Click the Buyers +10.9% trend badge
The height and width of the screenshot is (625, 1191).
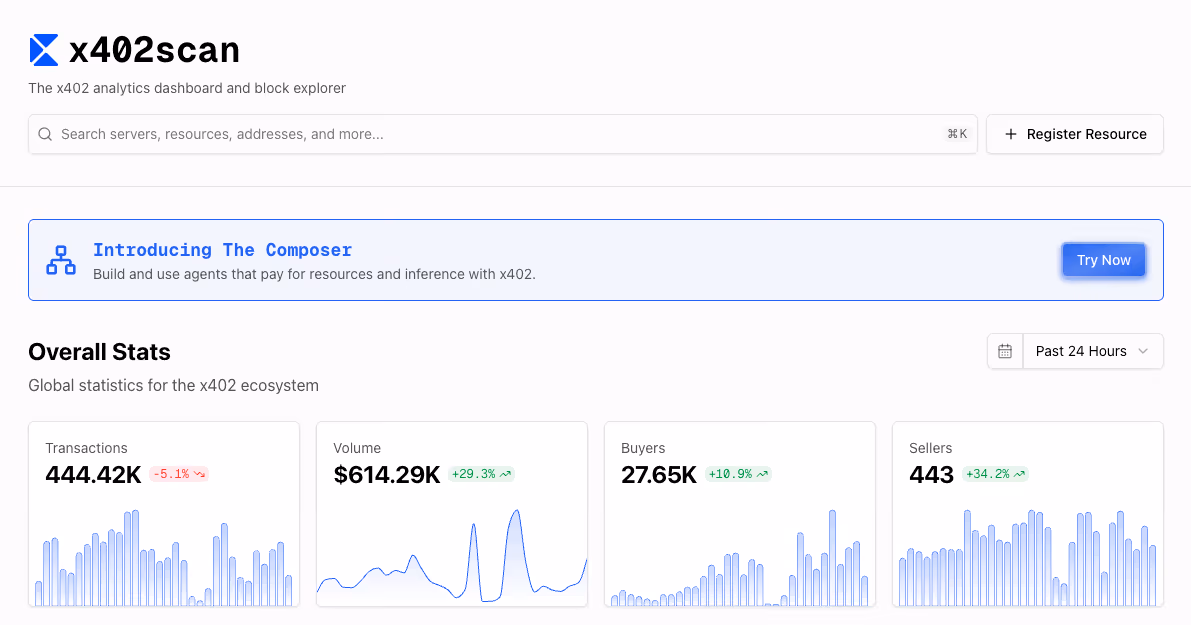point(738,474)
